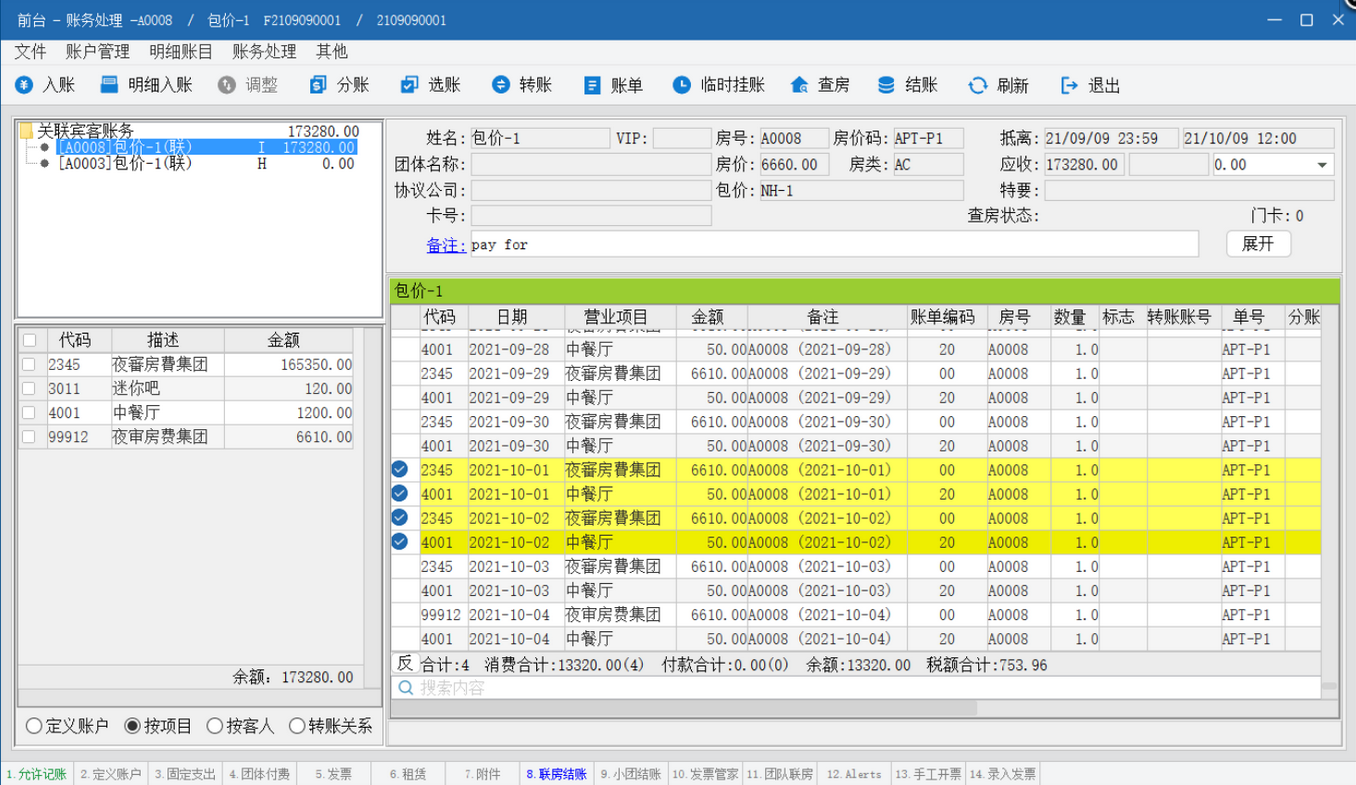Click the 选账 select account icon
Screen dimensions: 1356x785
point(409,85)
